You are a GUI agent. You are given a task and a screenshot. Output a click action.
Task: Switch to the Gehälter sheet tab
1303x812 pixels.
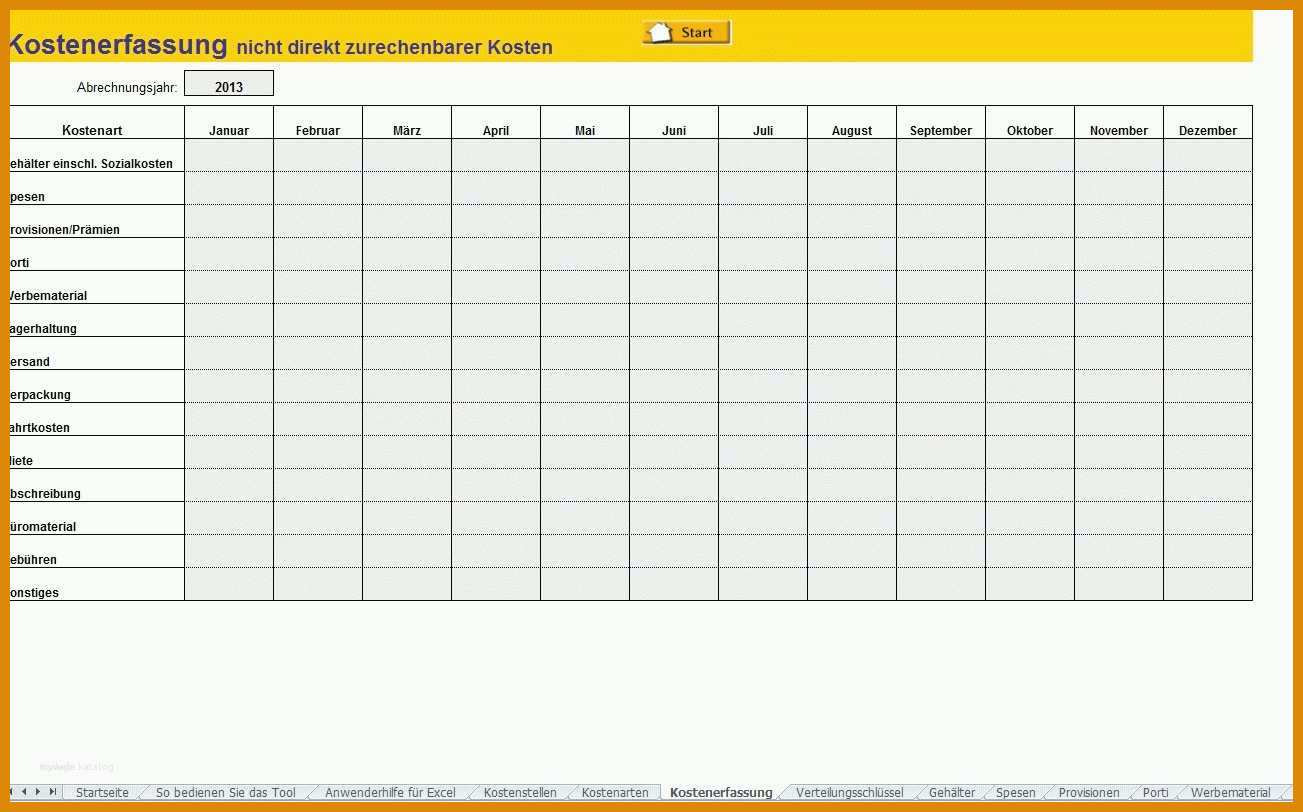[951, 792]
